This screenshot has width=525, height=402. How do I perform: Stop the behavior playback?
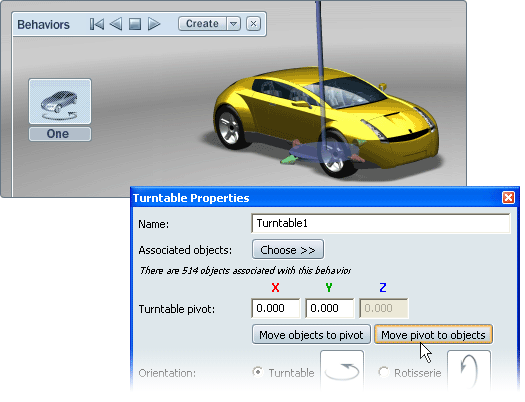coord(135,24)
